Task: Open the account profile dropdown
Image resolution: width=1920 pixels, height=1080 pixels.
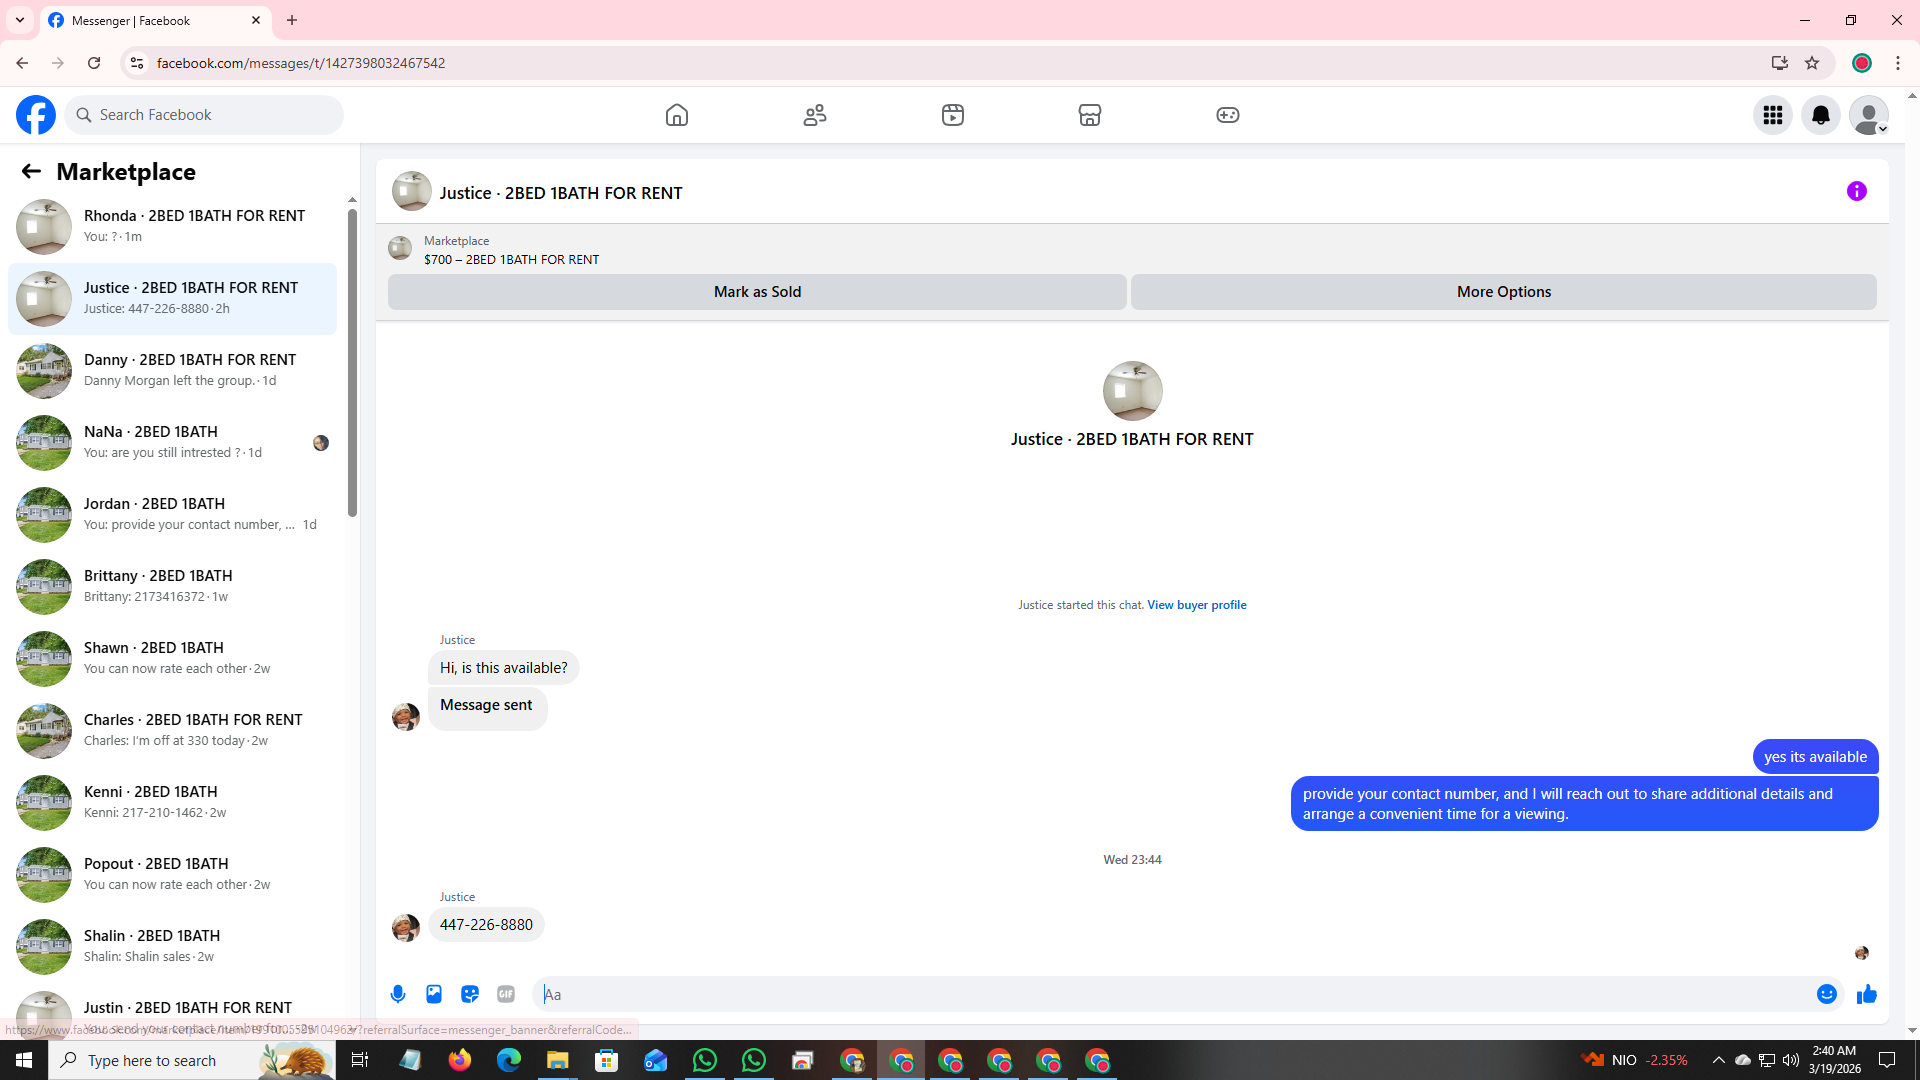Action: 1868,115
